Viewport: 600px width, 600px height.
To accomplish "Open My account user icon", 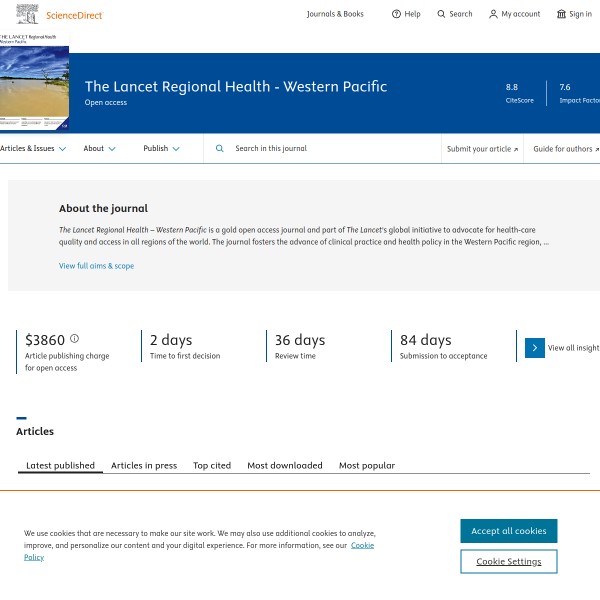I will coord(493,14).
